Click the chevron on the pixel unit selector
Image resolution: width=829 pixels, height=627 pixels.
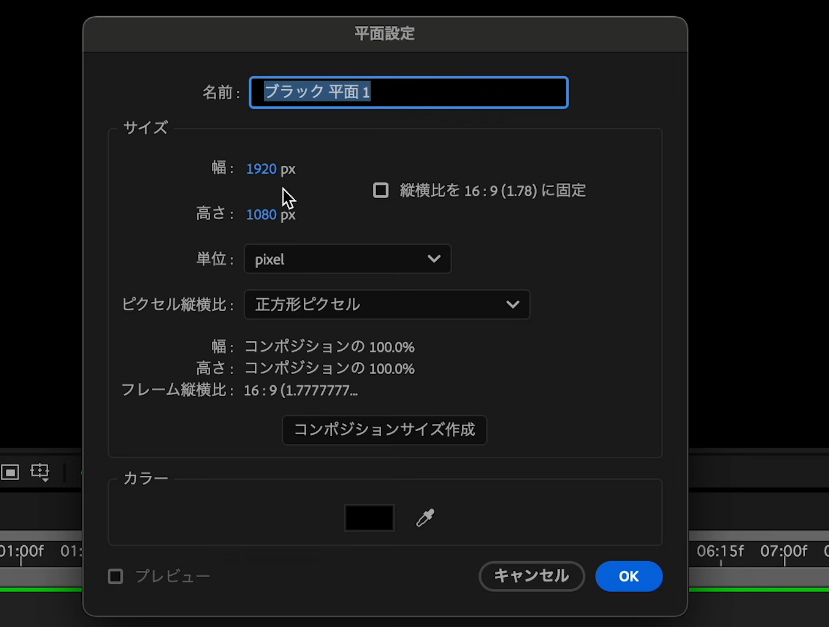[x=434, y=258]
